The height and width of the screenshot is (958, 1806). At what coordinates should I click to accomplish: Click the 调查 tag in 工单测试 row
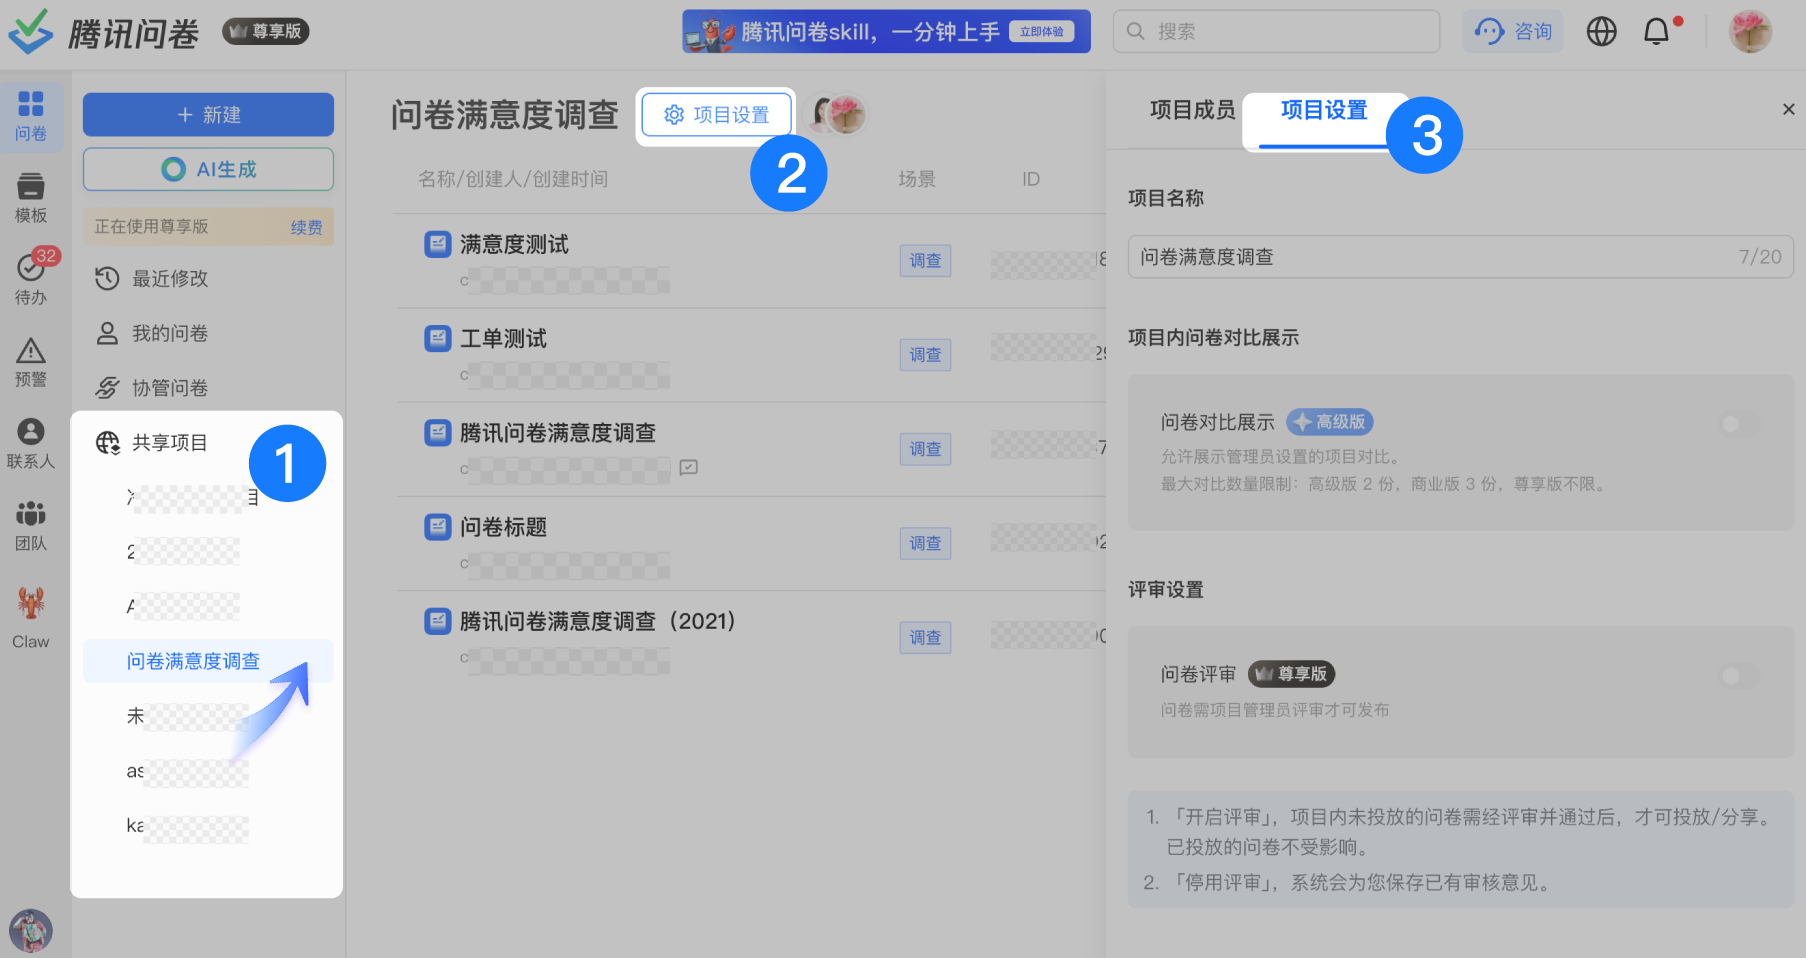[x=925, y=355]
